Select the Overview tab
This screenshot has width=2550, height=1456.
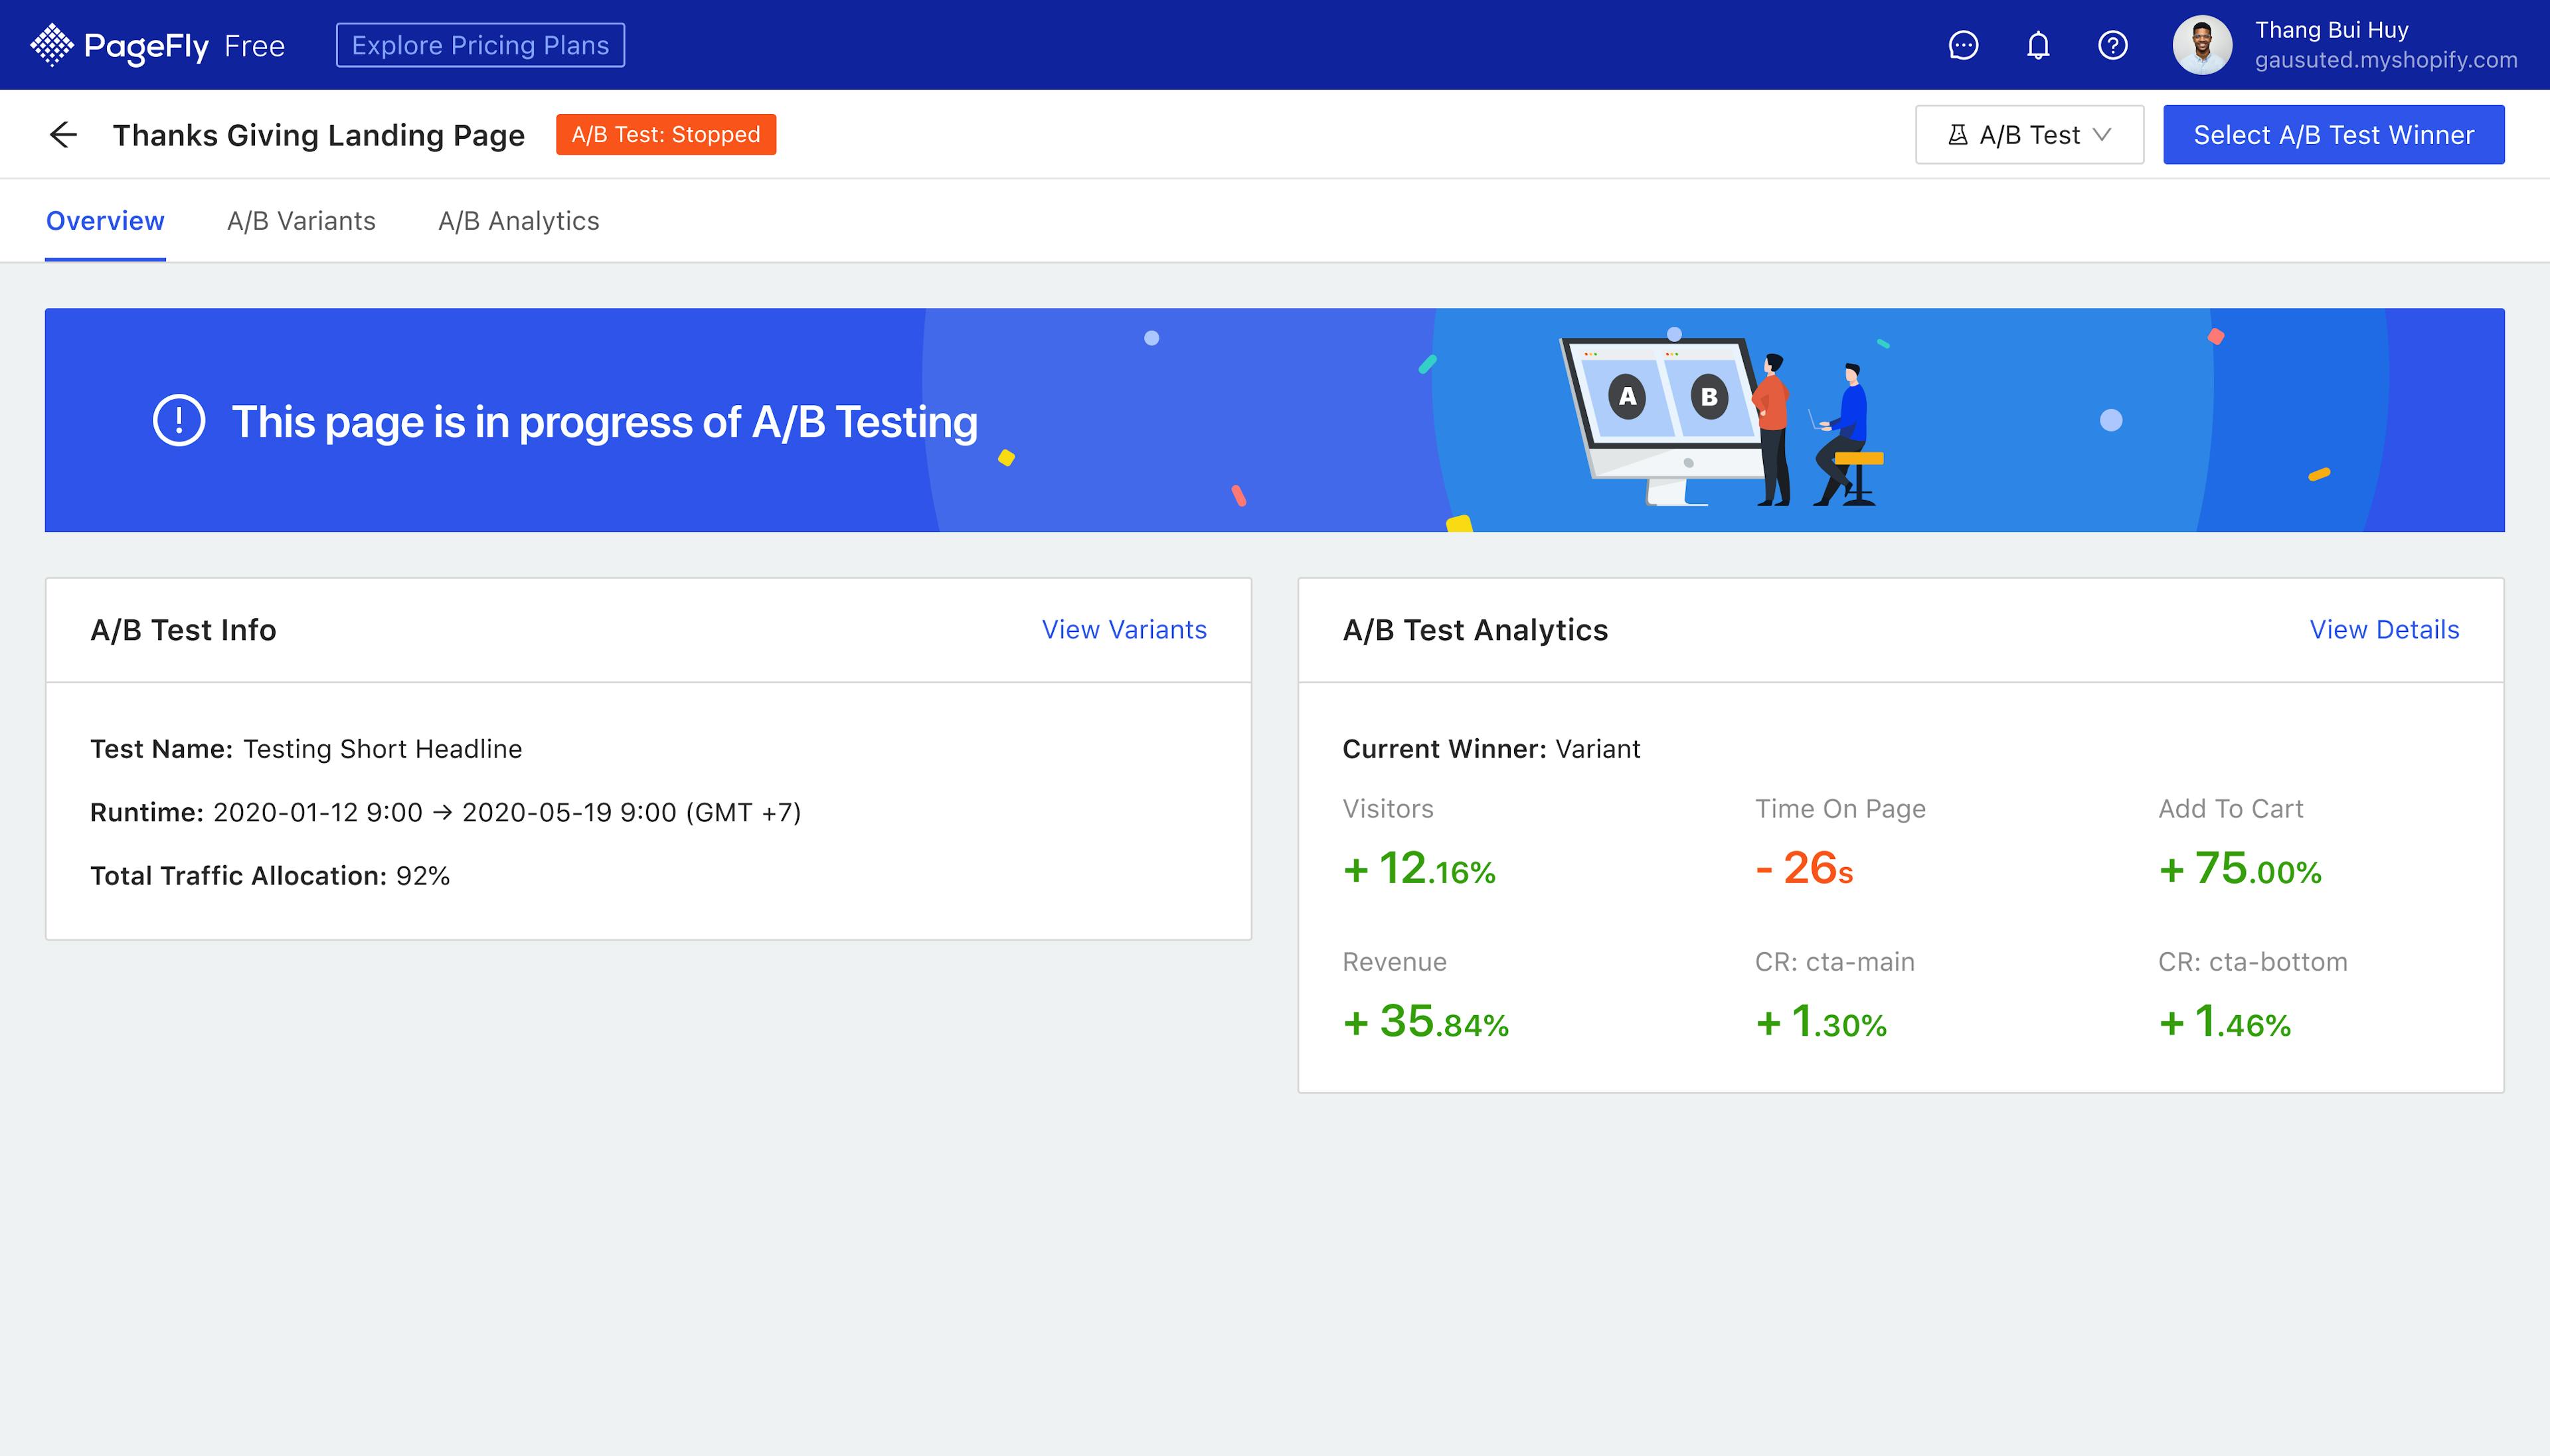coord(105,221)
